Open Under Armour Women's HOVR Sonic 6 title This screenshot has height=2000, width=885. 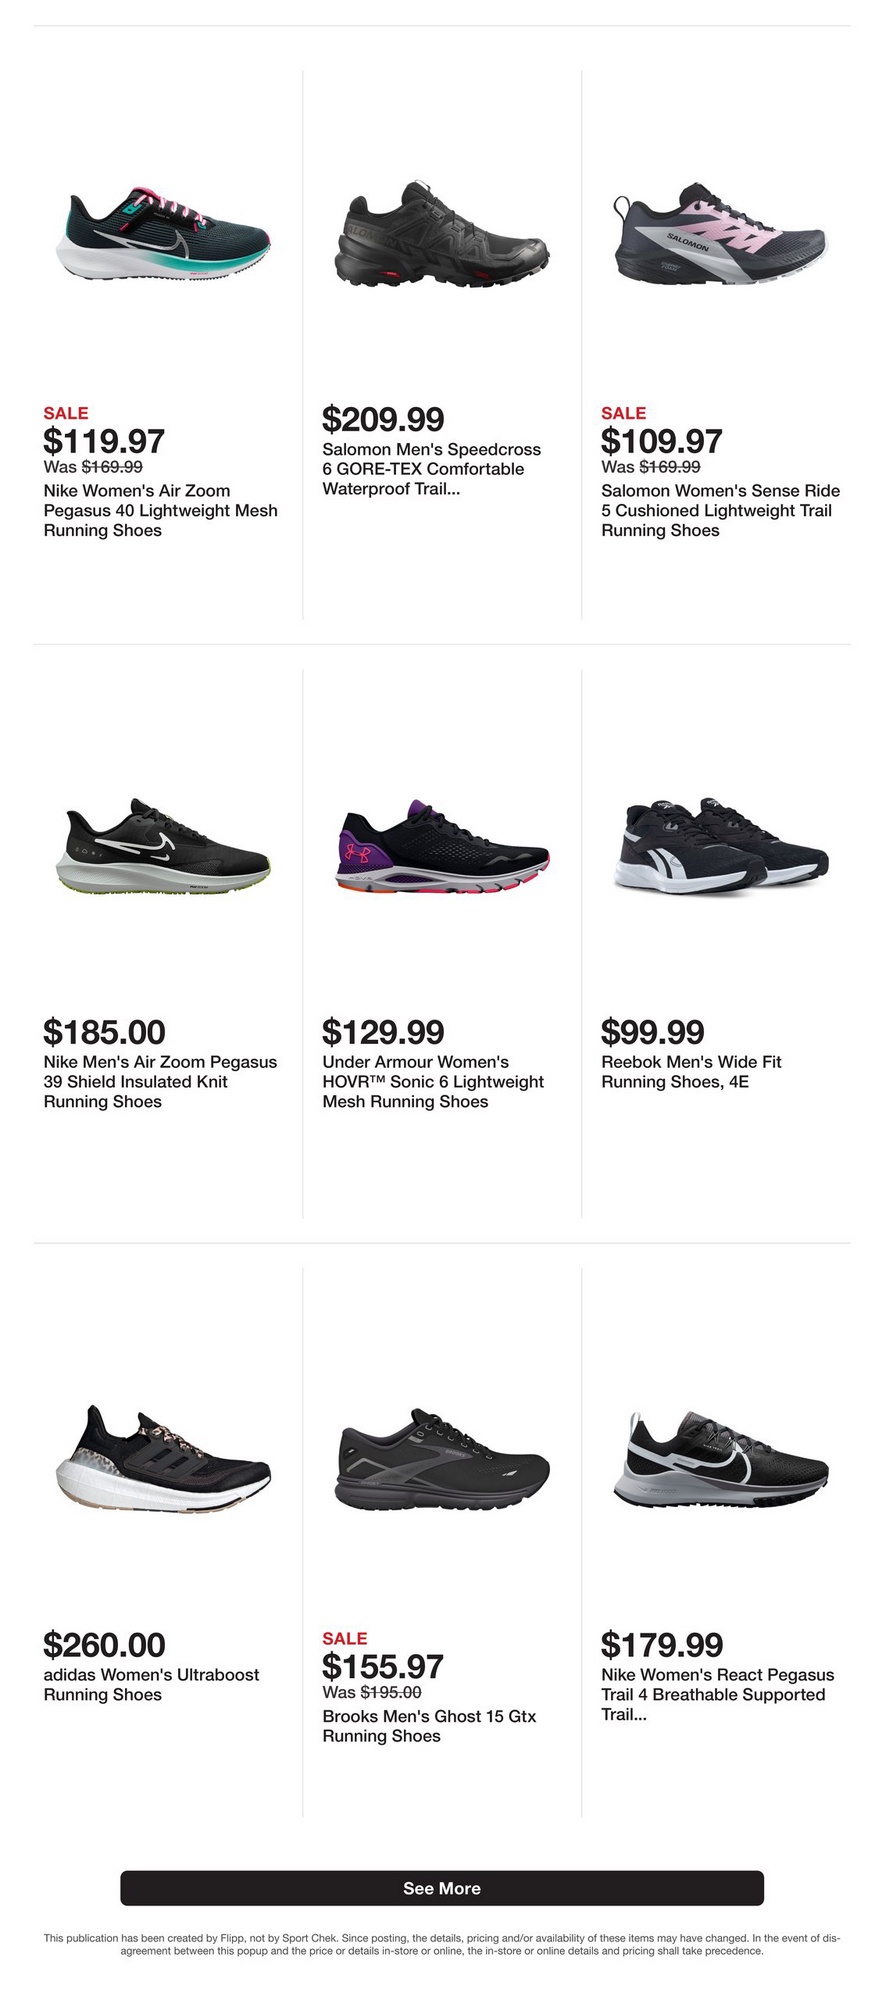click(433, 1082)
